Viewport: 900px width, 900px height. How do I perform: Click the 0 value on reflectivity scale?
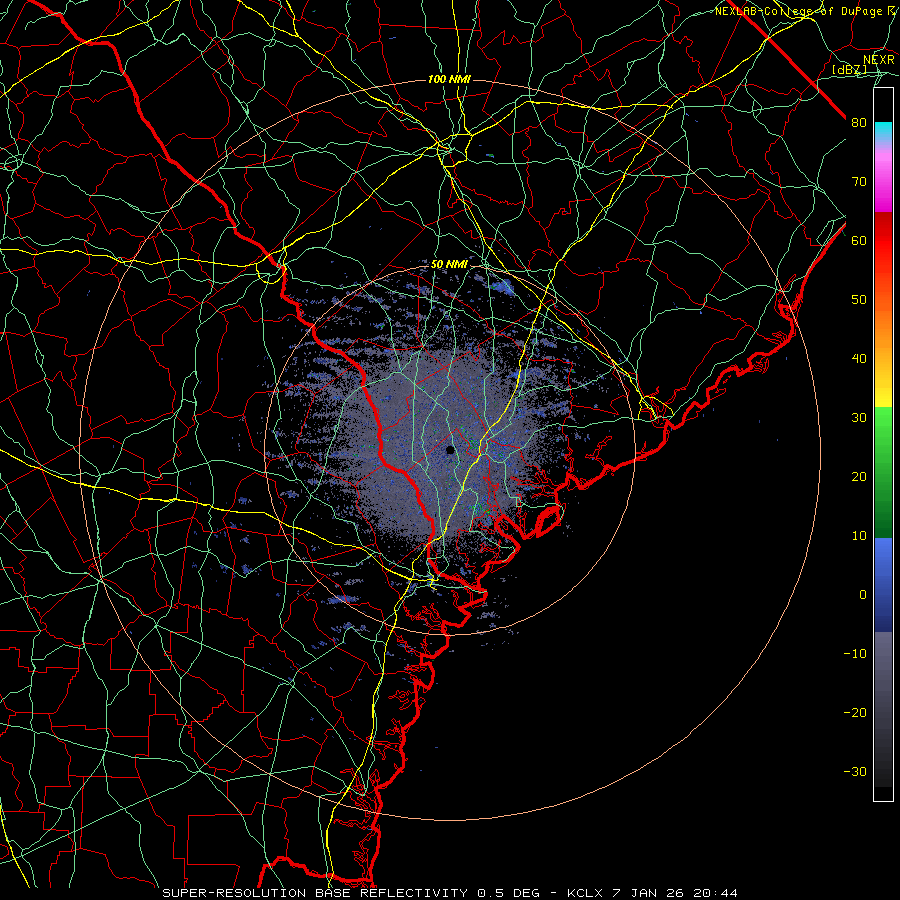[x=863, y=595]
